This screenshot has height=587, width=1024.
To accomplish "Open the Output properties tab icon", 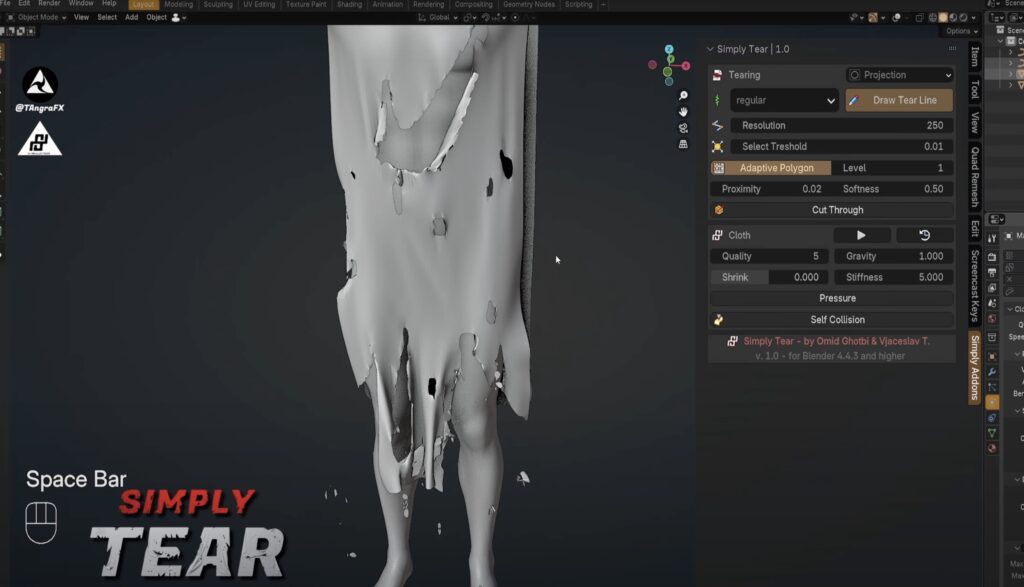I will tap(992, 272).
